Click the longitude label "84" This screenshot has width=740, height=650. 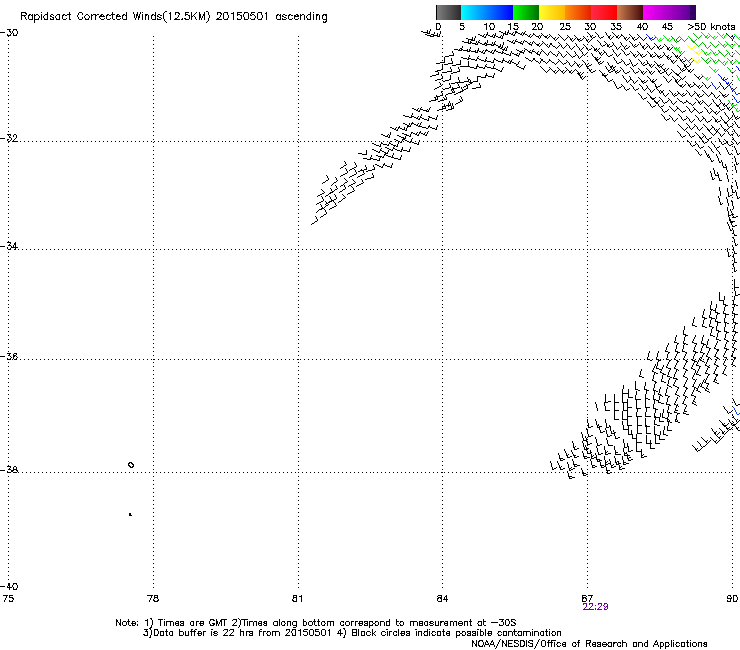click(x=442, y=599)
